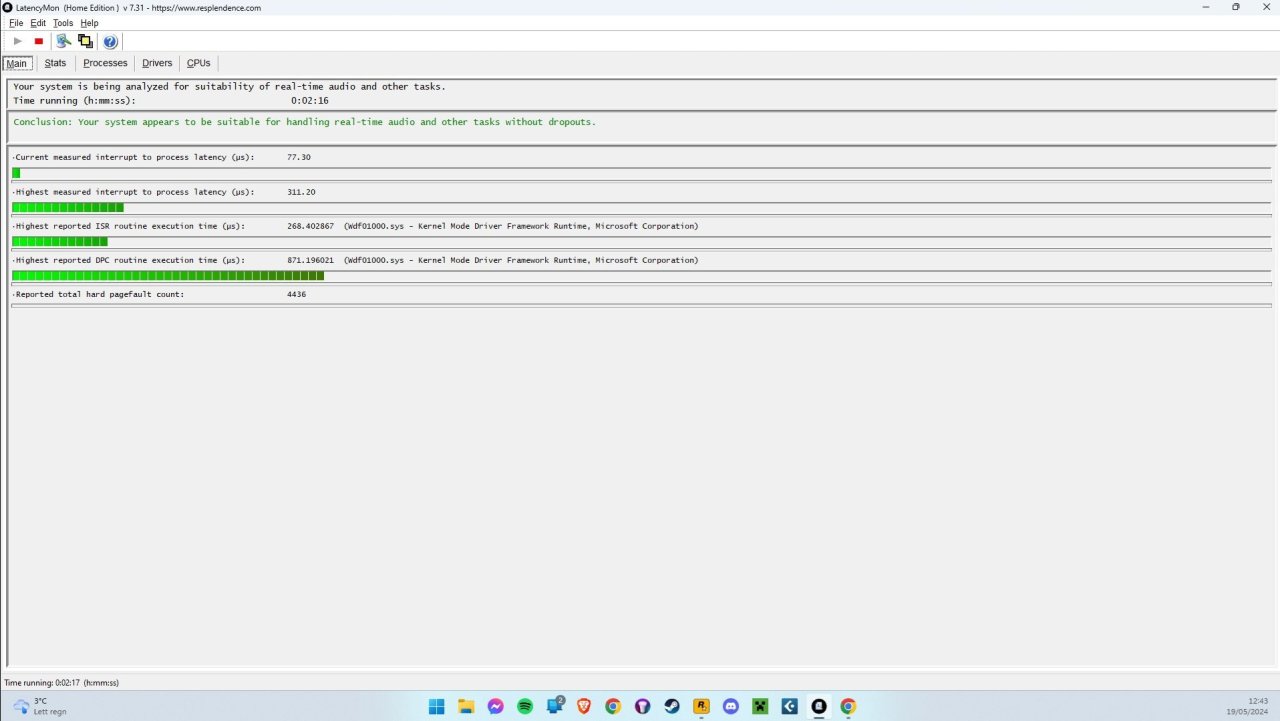The image size is (1280, 721).
Task: Stop the latency monitor with the red square
Action: [39, 41]
